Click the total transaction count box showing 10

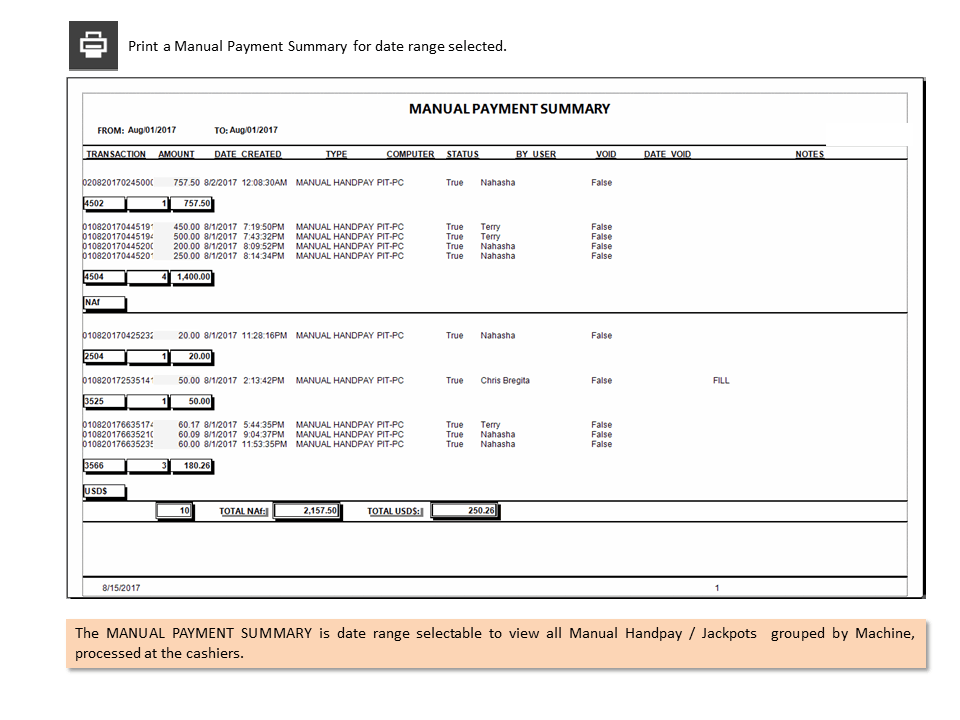174,511
